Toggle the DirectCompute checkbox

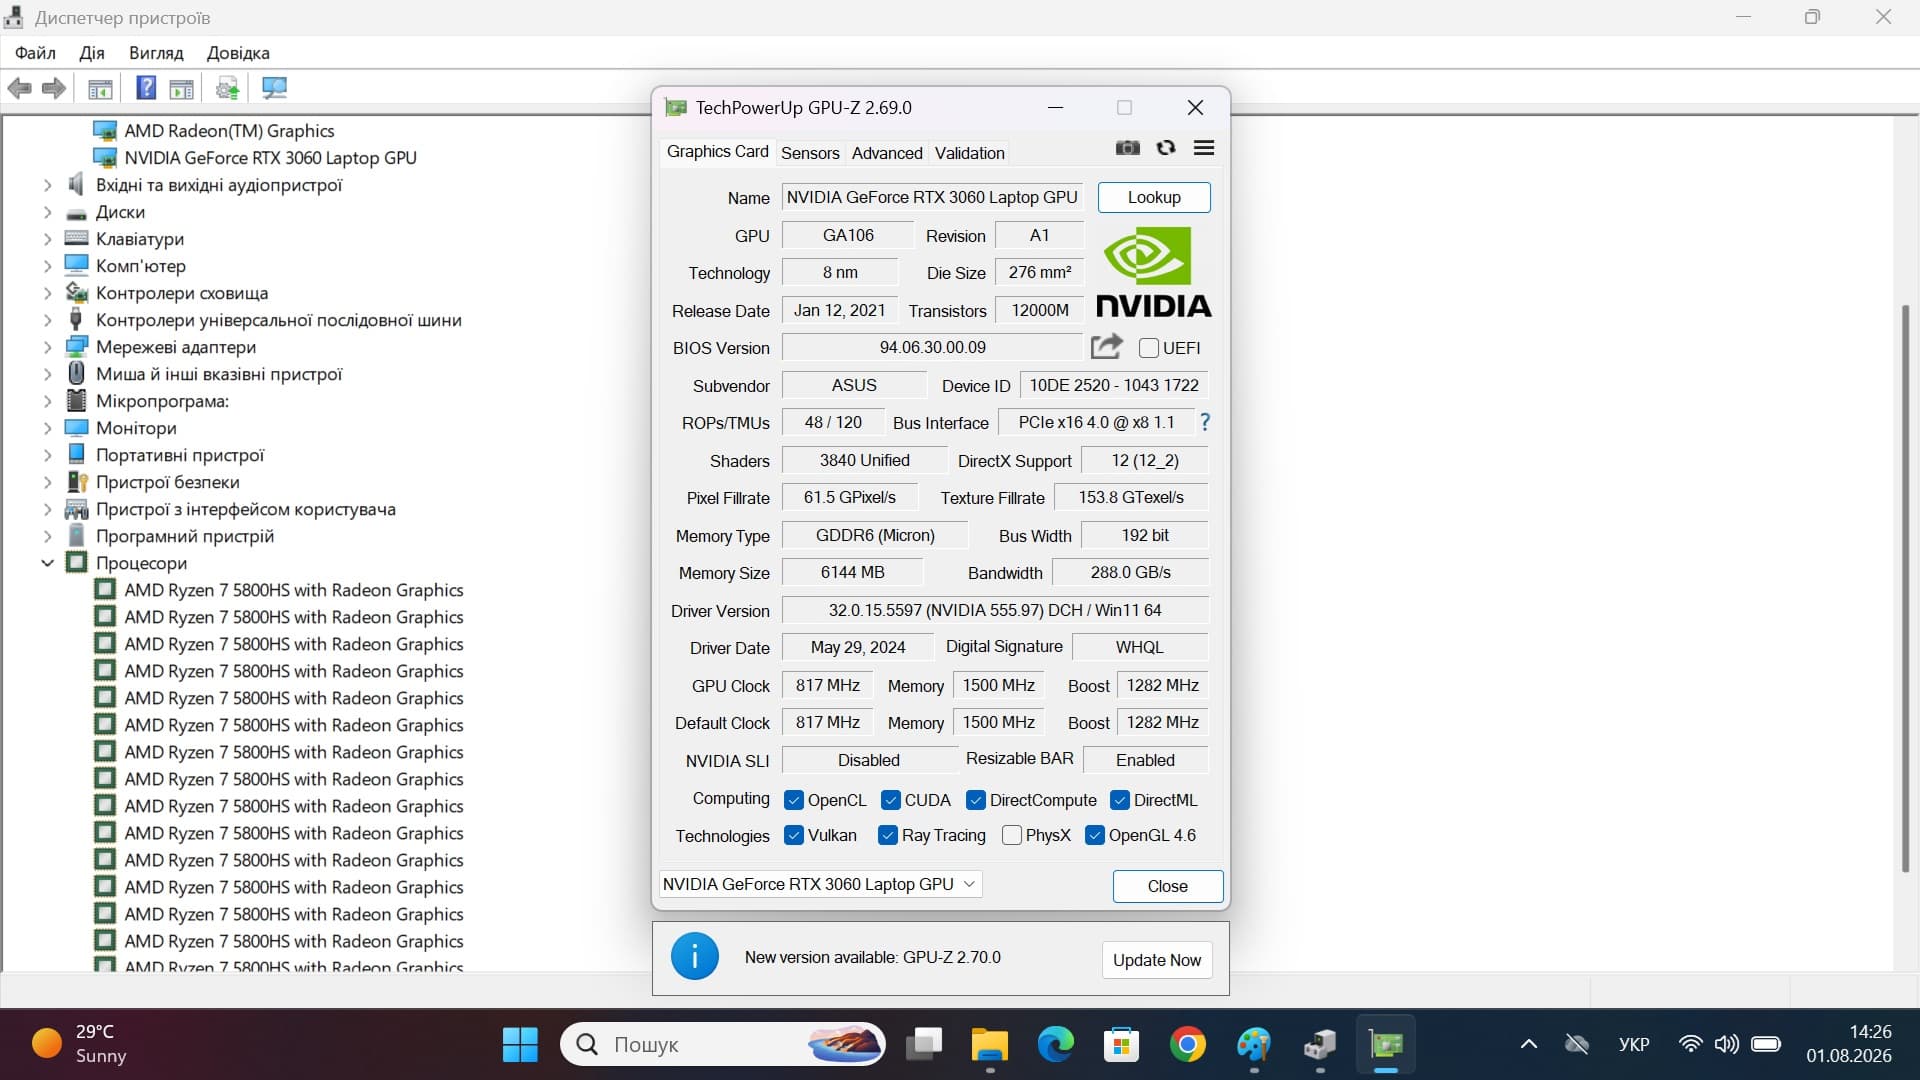pyautogui.click(x=976, y=800)
